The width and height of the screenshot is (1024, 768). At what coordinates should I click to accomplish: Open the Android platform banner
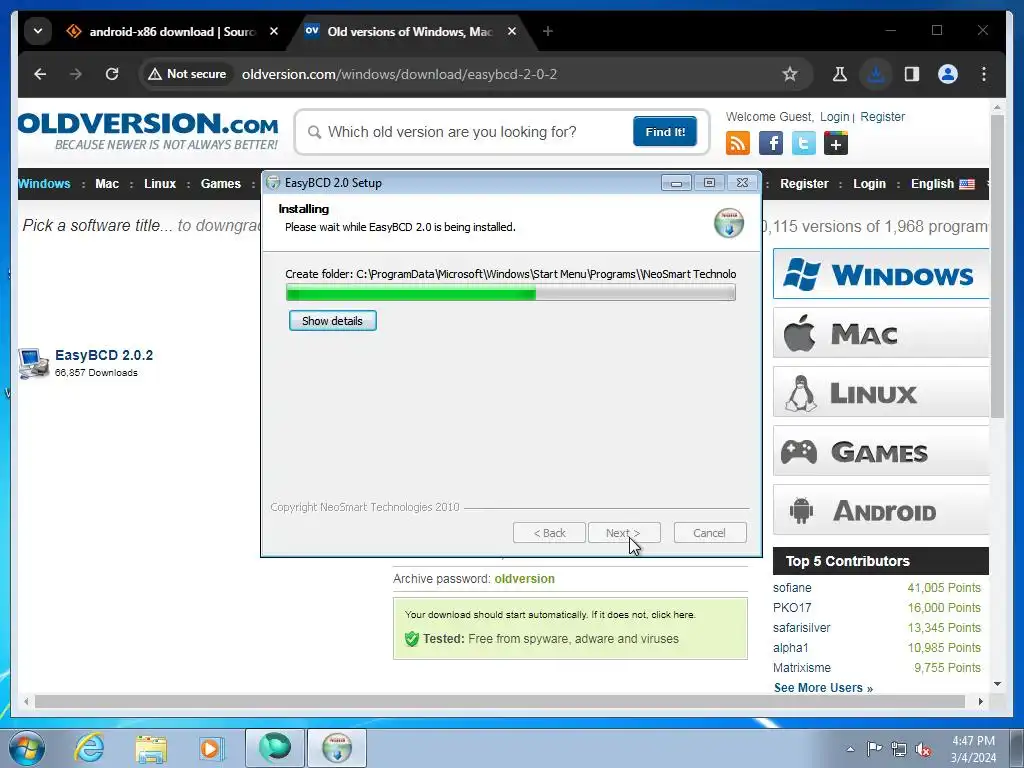click(881, 510)
